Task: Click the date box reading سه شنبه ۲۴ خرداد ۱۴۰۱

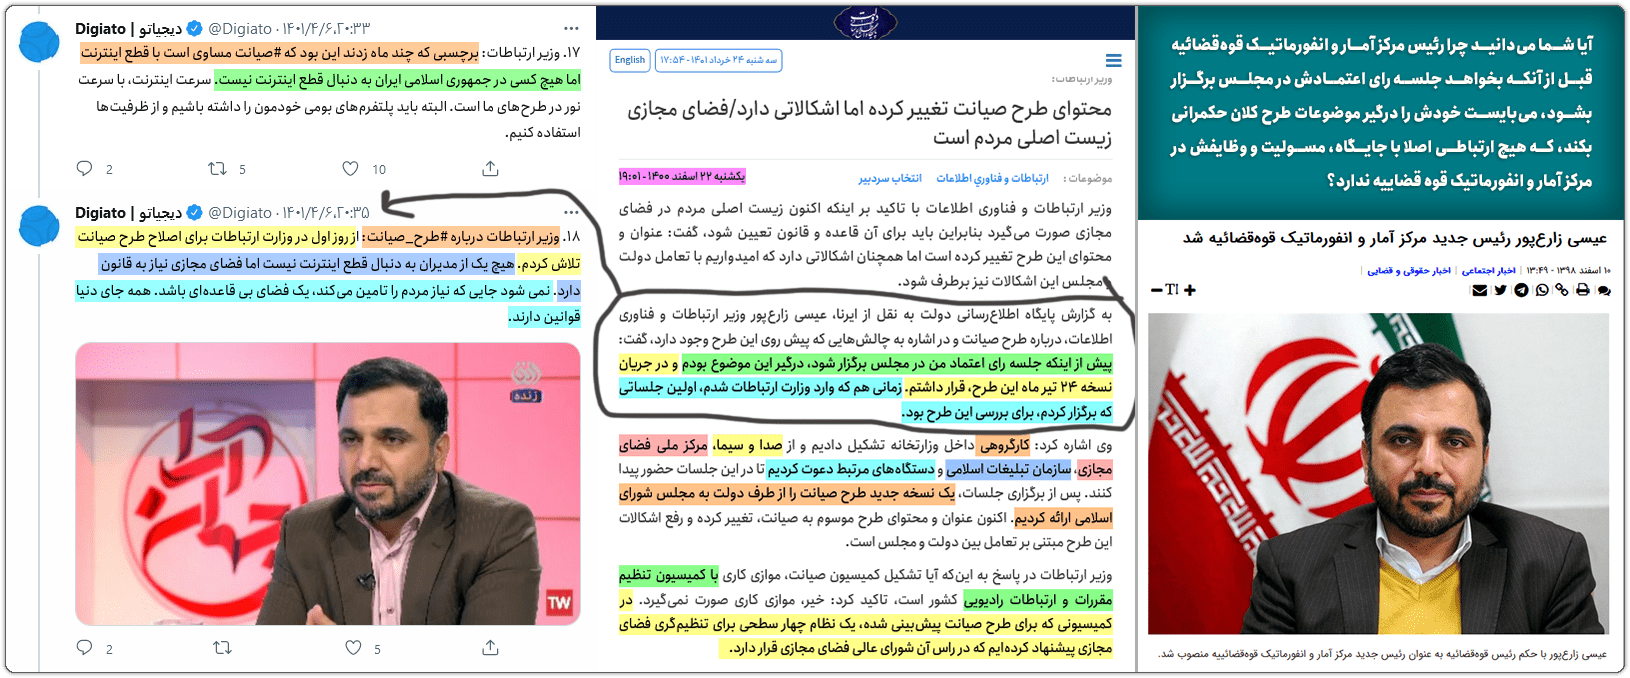Action: pos(718,60)
